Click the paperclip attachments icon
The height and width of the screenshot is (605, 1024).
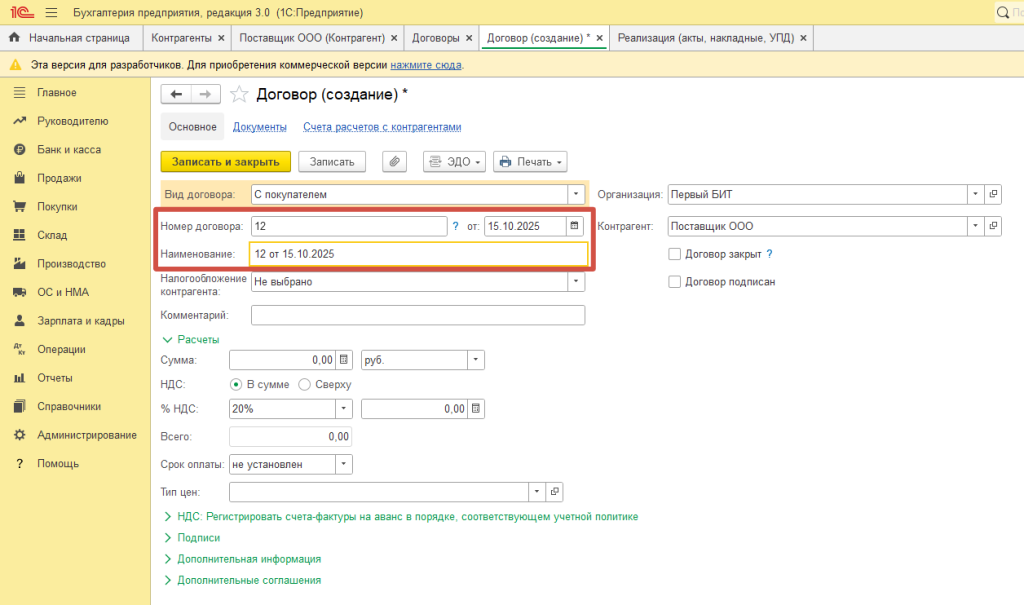pyautogui.click(x=395, y=161)
